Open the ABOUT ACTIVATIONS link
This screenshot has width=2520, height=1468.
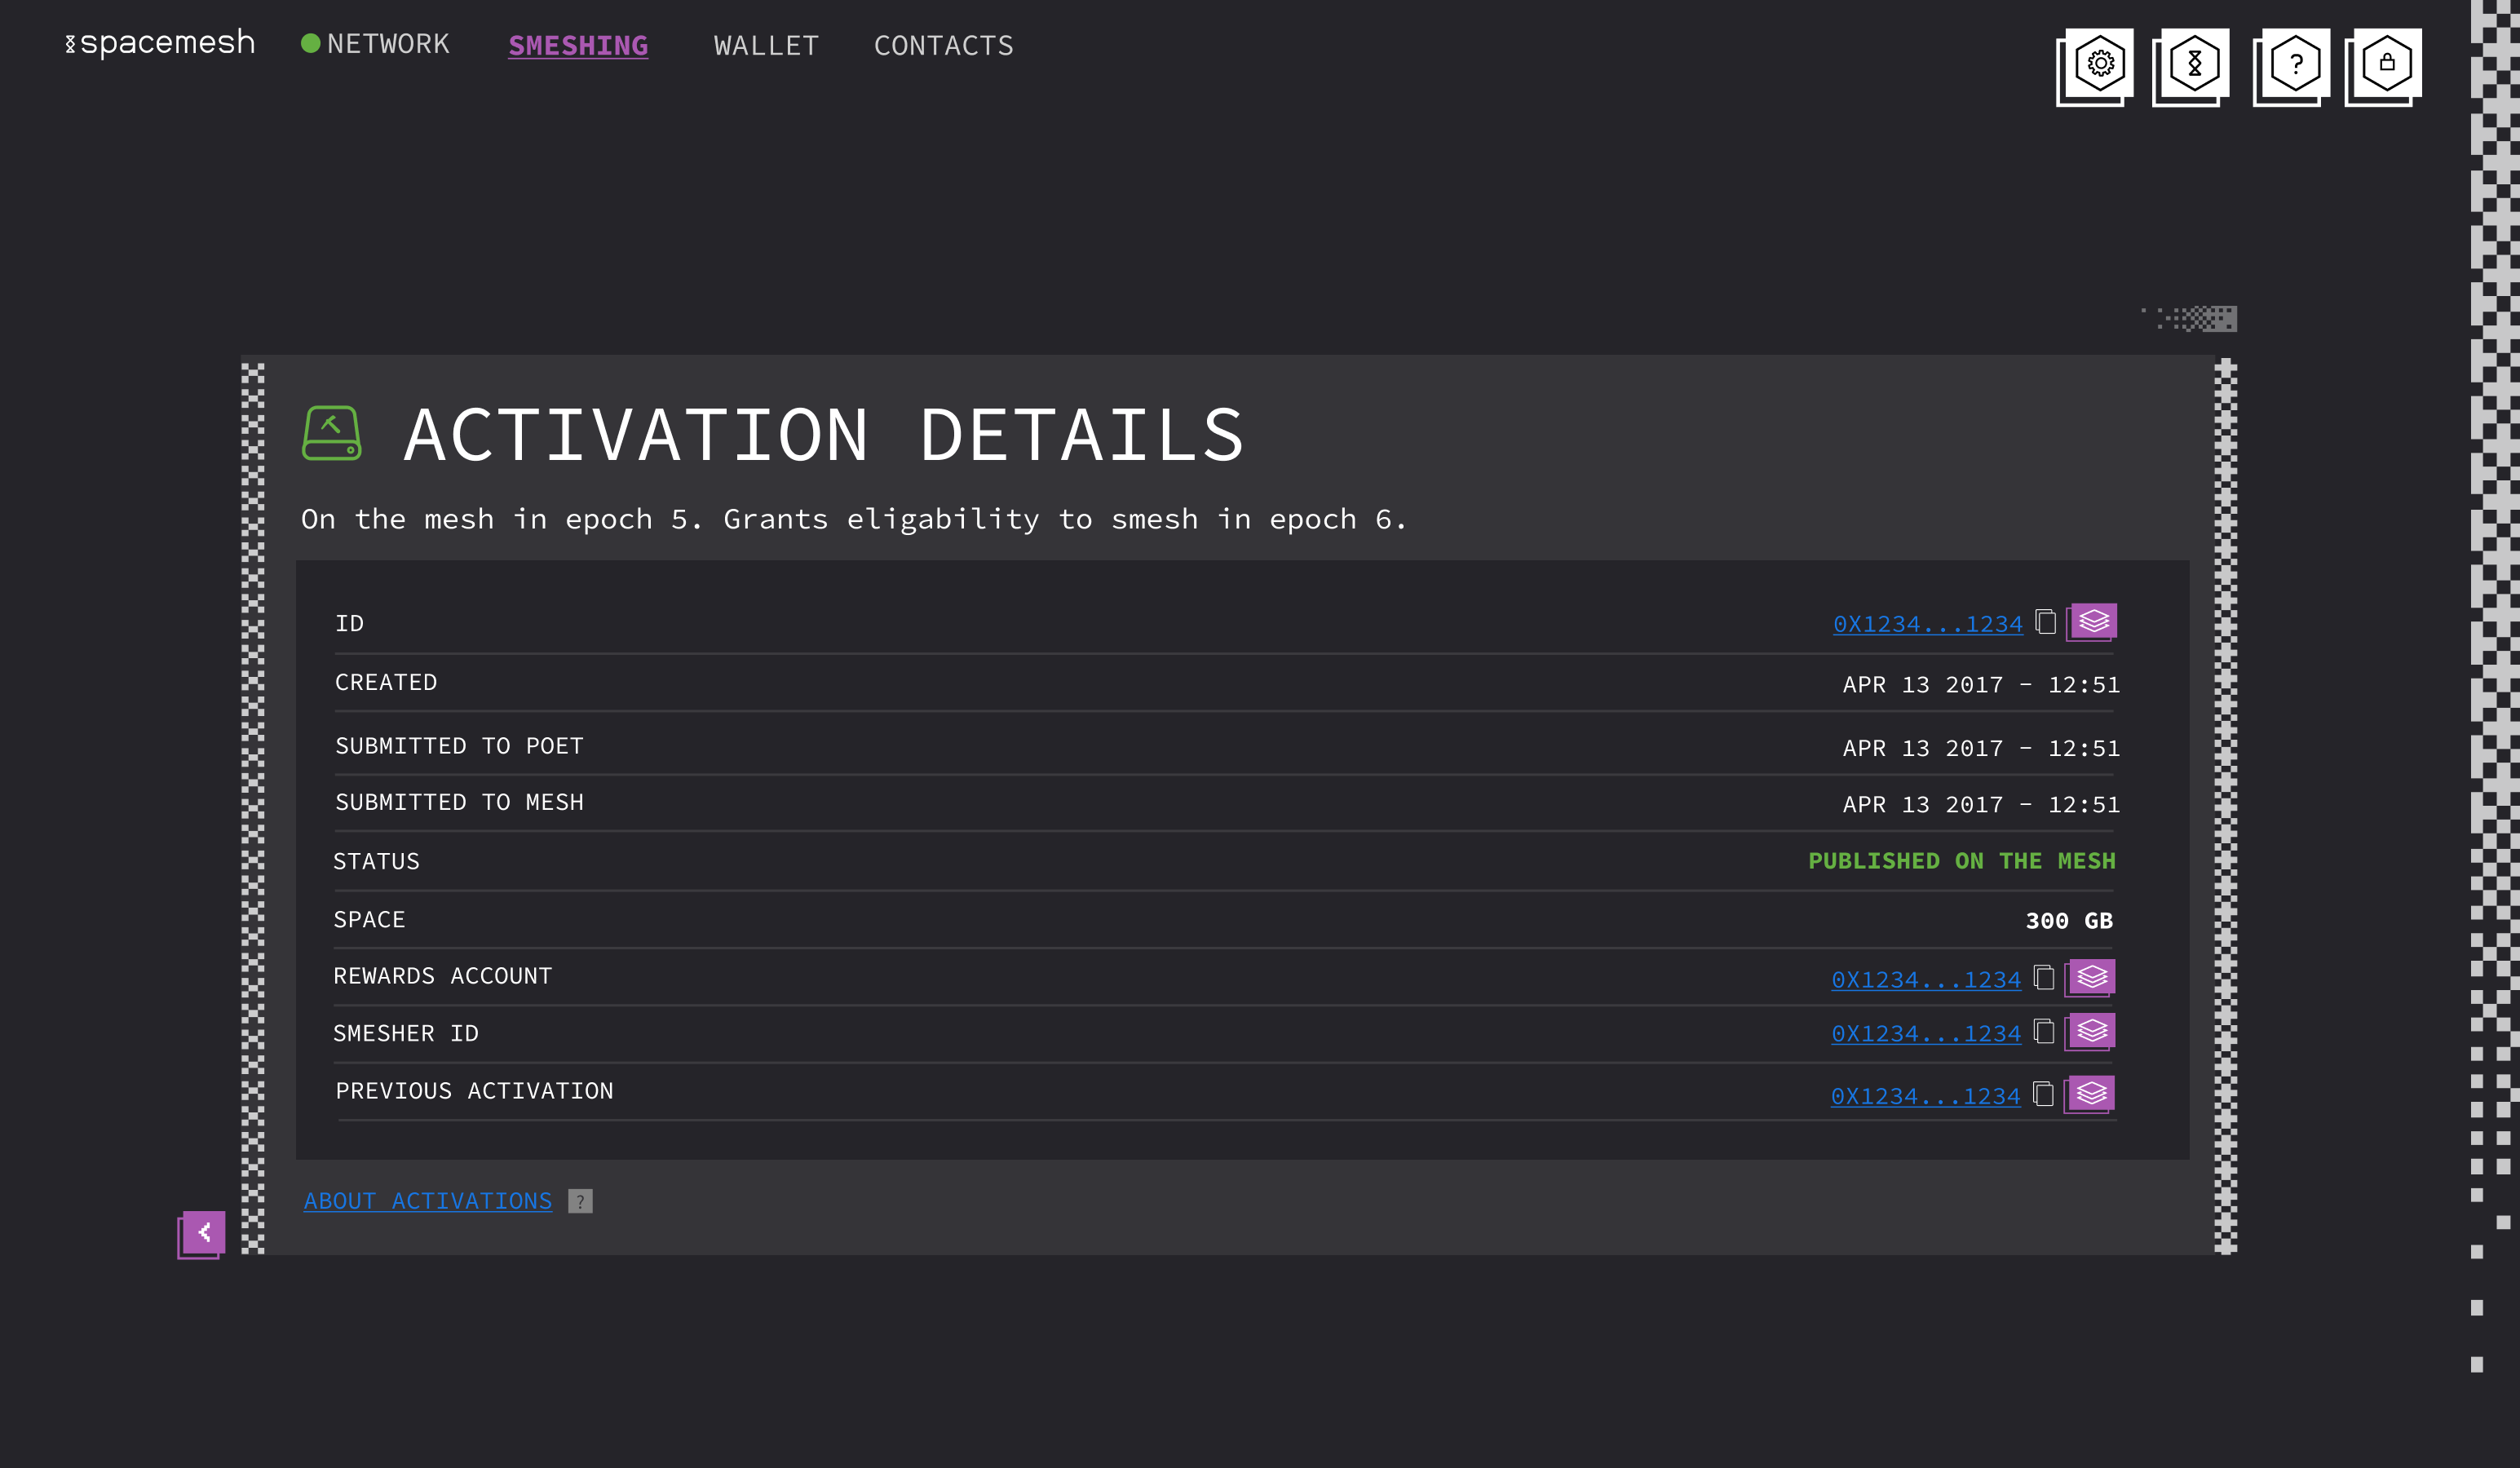pyautogui.click(x=427, y=1200)
